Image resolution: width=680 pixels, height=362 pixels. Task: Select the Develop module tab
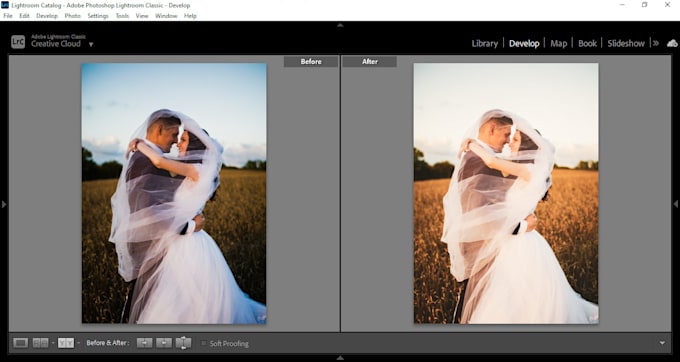pos(524,43)
